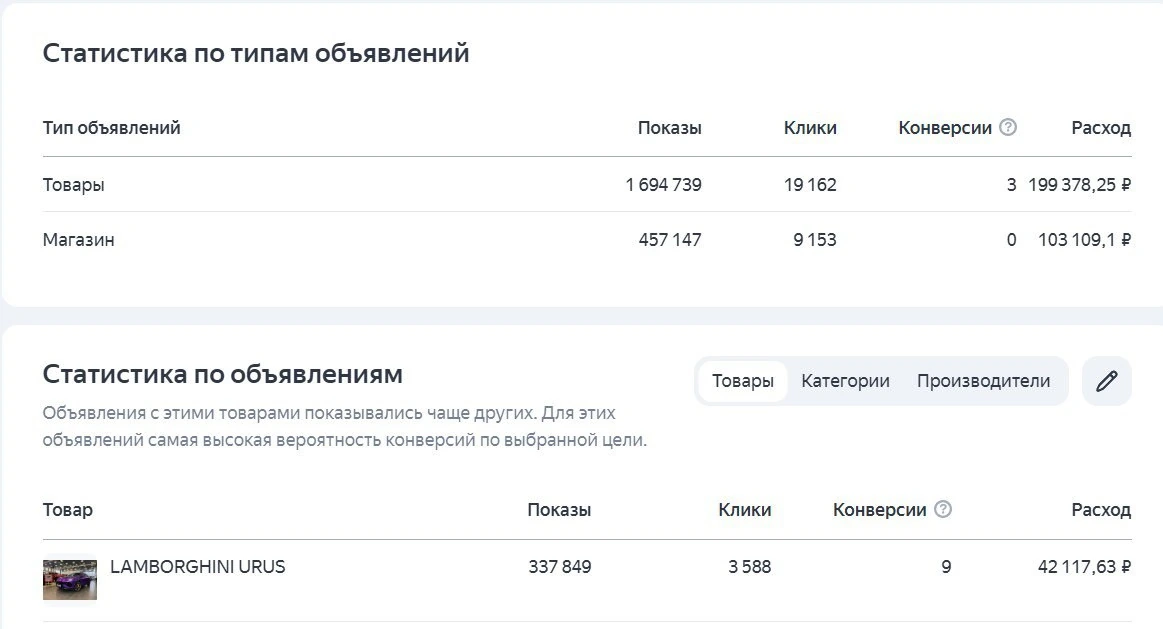
Task: Click the 199 378,25 ₽ expense value
Action: pyautogui.click(x=1079, y=185)
